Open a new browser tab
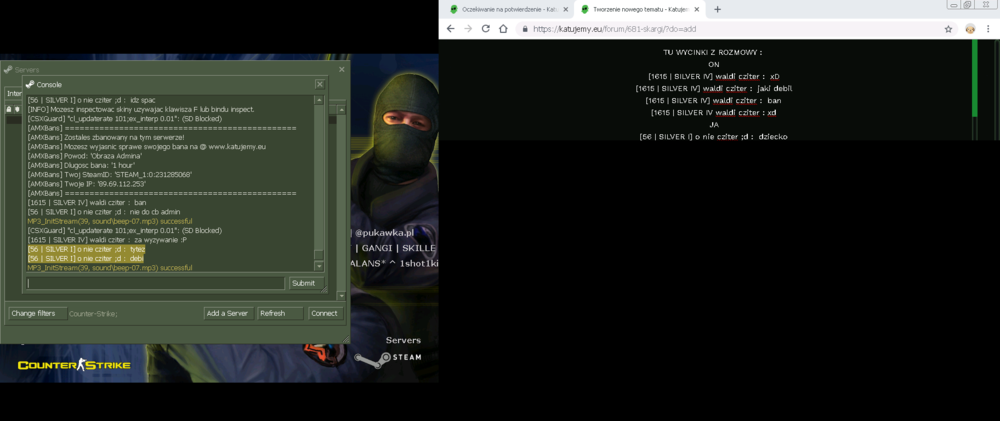Viewport: 1000px width, 421px height. click(x=717, y=10)
